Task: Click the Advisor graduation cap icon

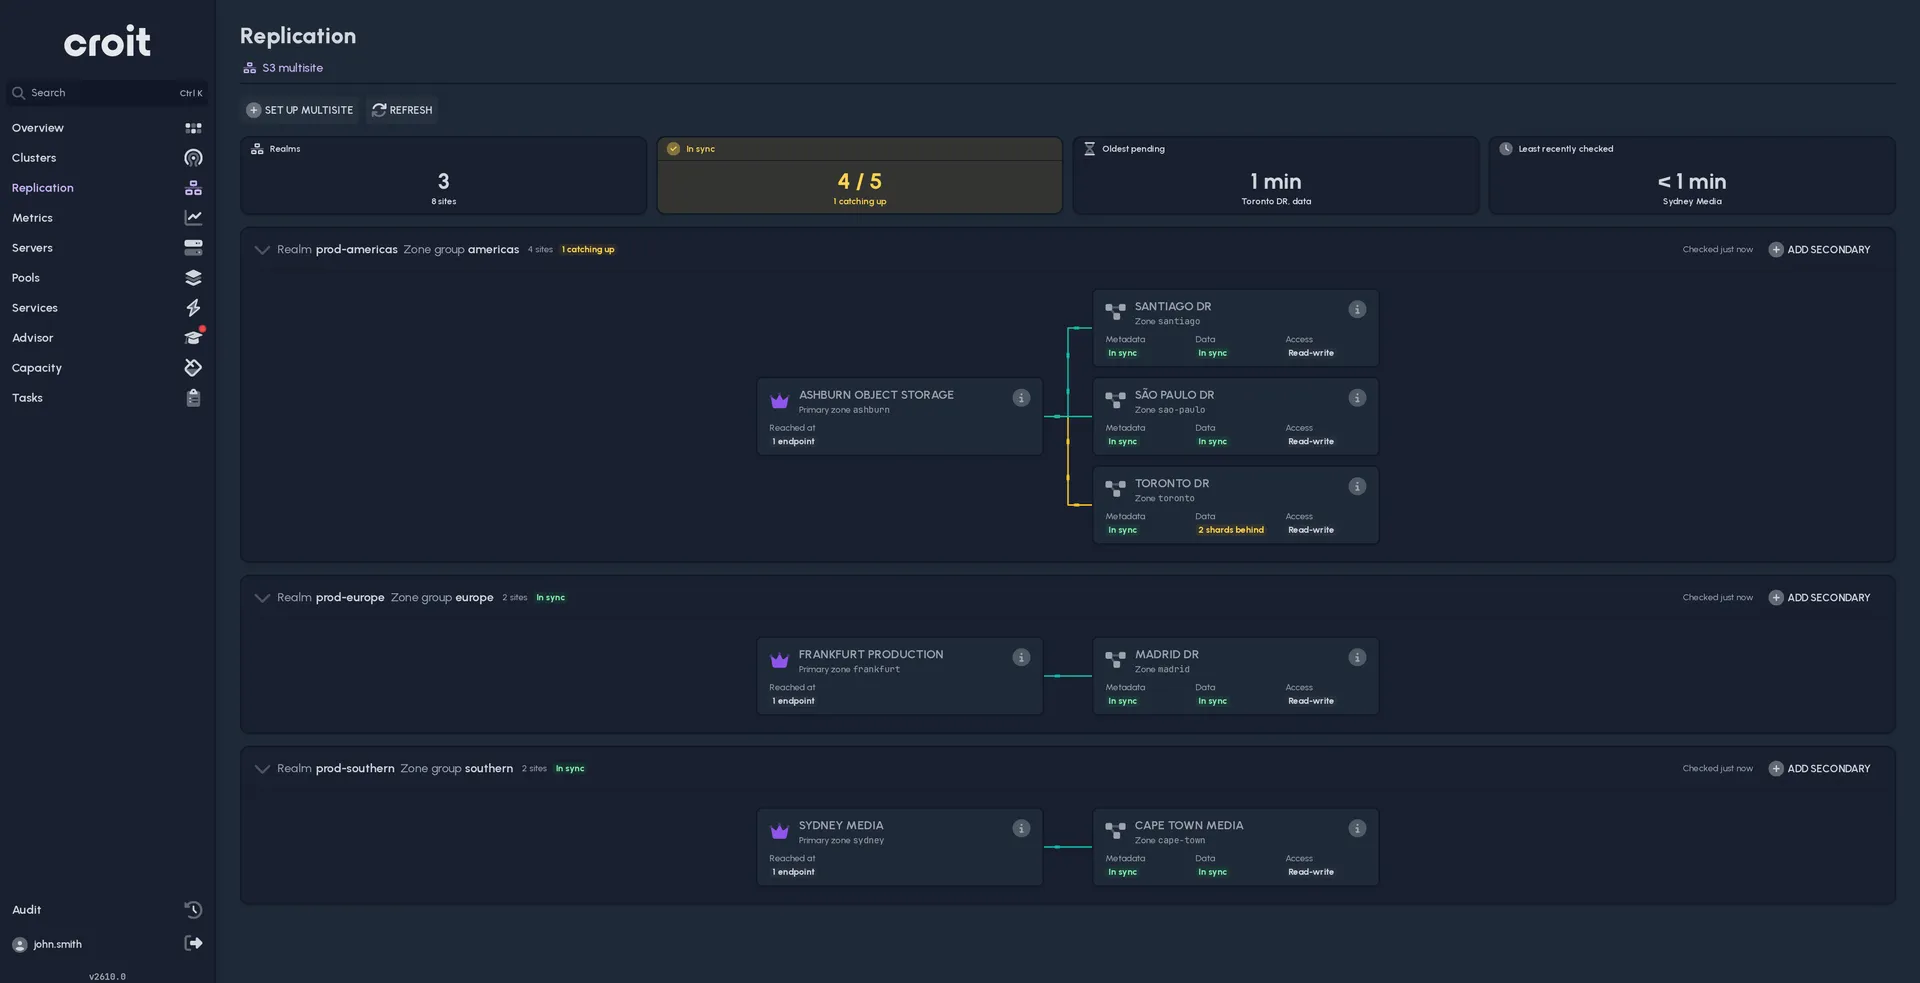Action: point(194,338)
